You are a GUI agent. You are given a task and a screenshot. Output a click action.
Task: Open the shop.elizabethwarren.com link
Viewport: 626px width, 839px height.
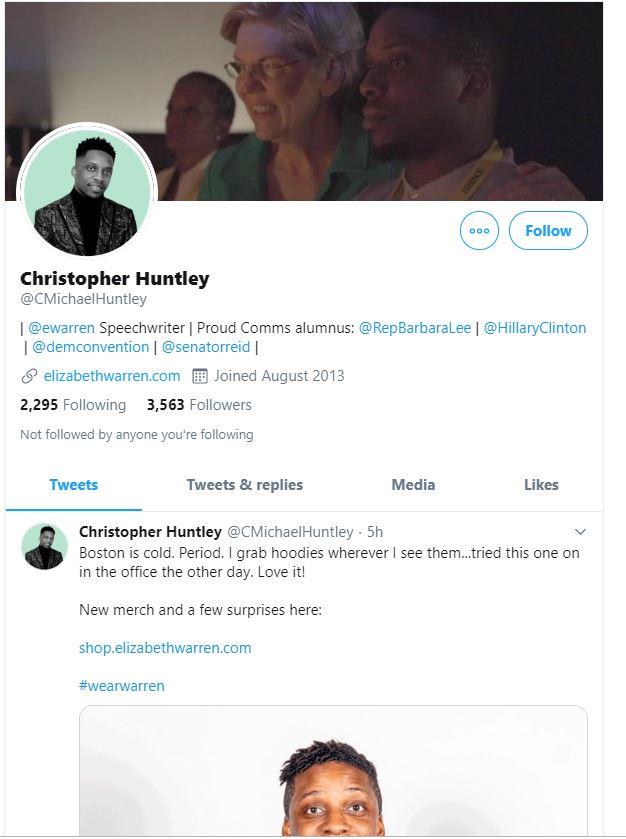tap(165, 648)
